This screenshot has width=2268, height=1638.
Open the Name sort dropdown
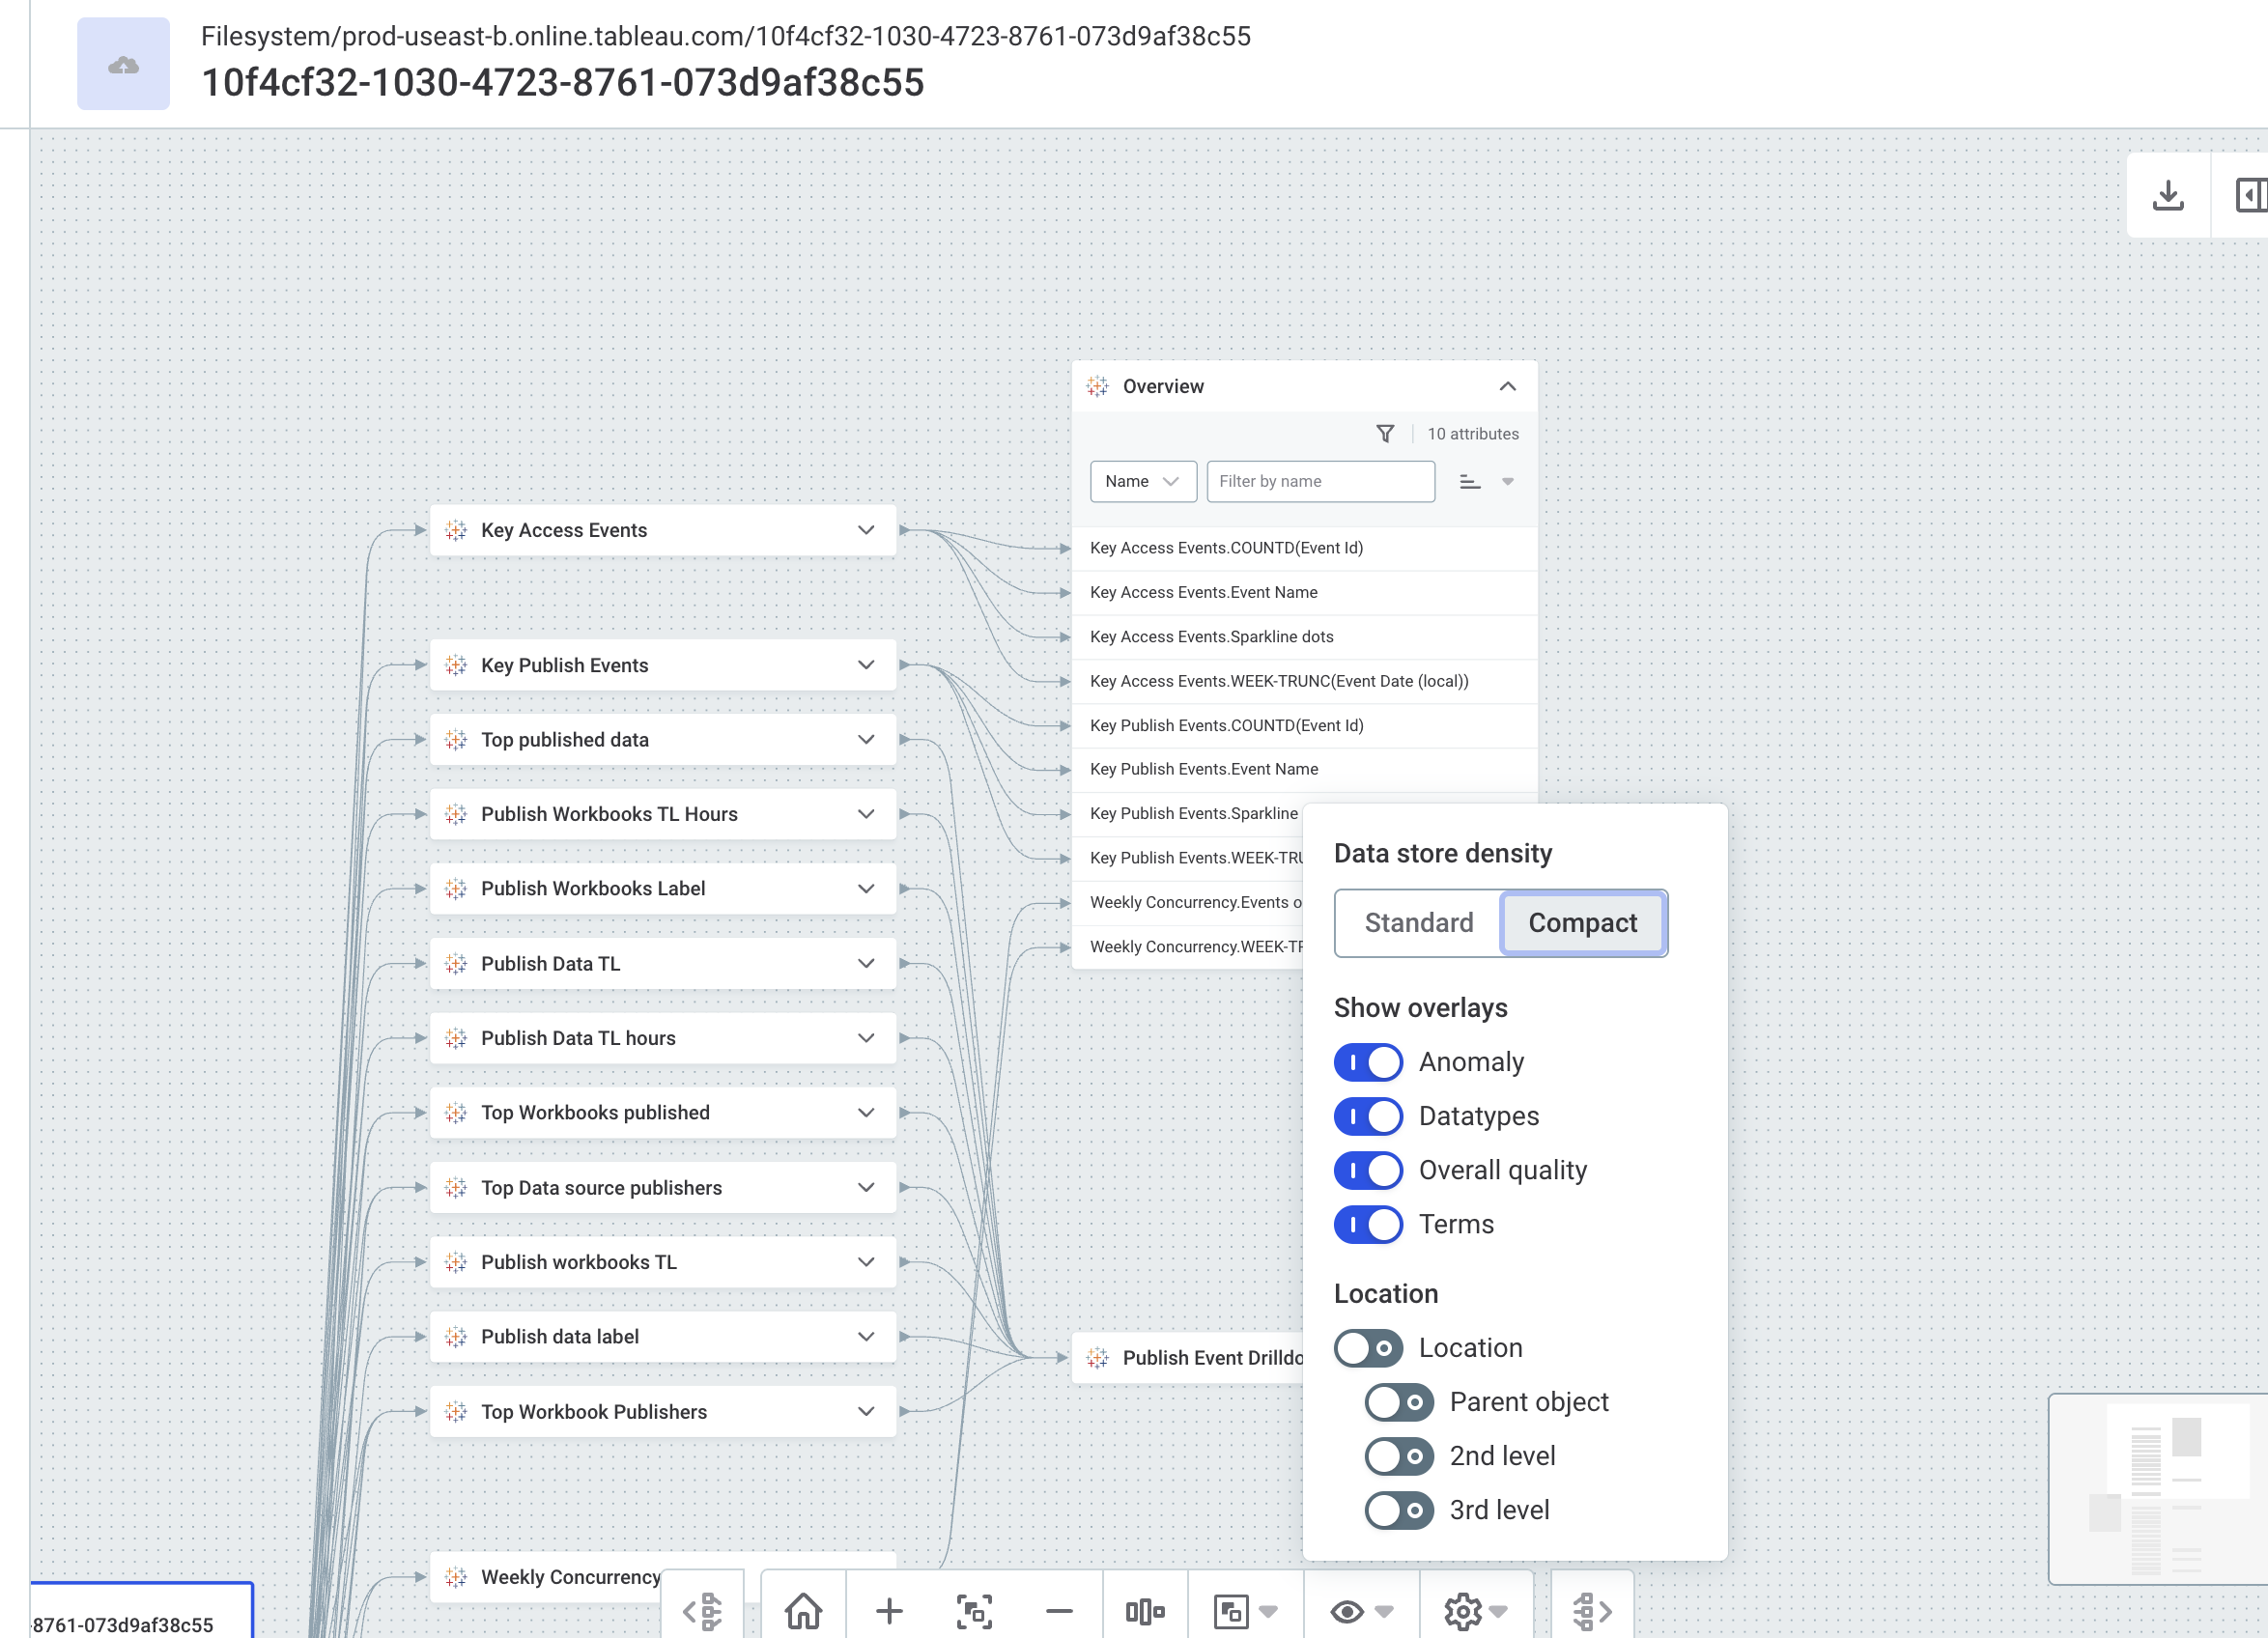[1142, 481]
